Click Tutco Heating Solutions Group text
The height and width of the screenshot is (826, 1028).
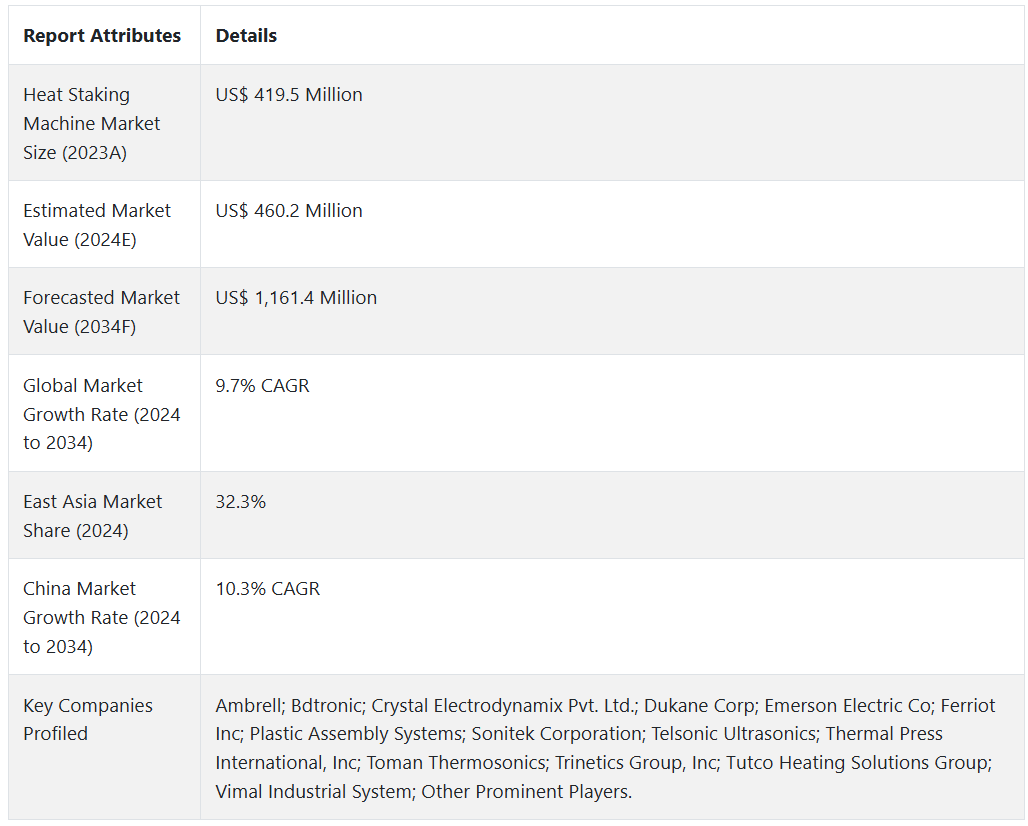tap(857, 763)
